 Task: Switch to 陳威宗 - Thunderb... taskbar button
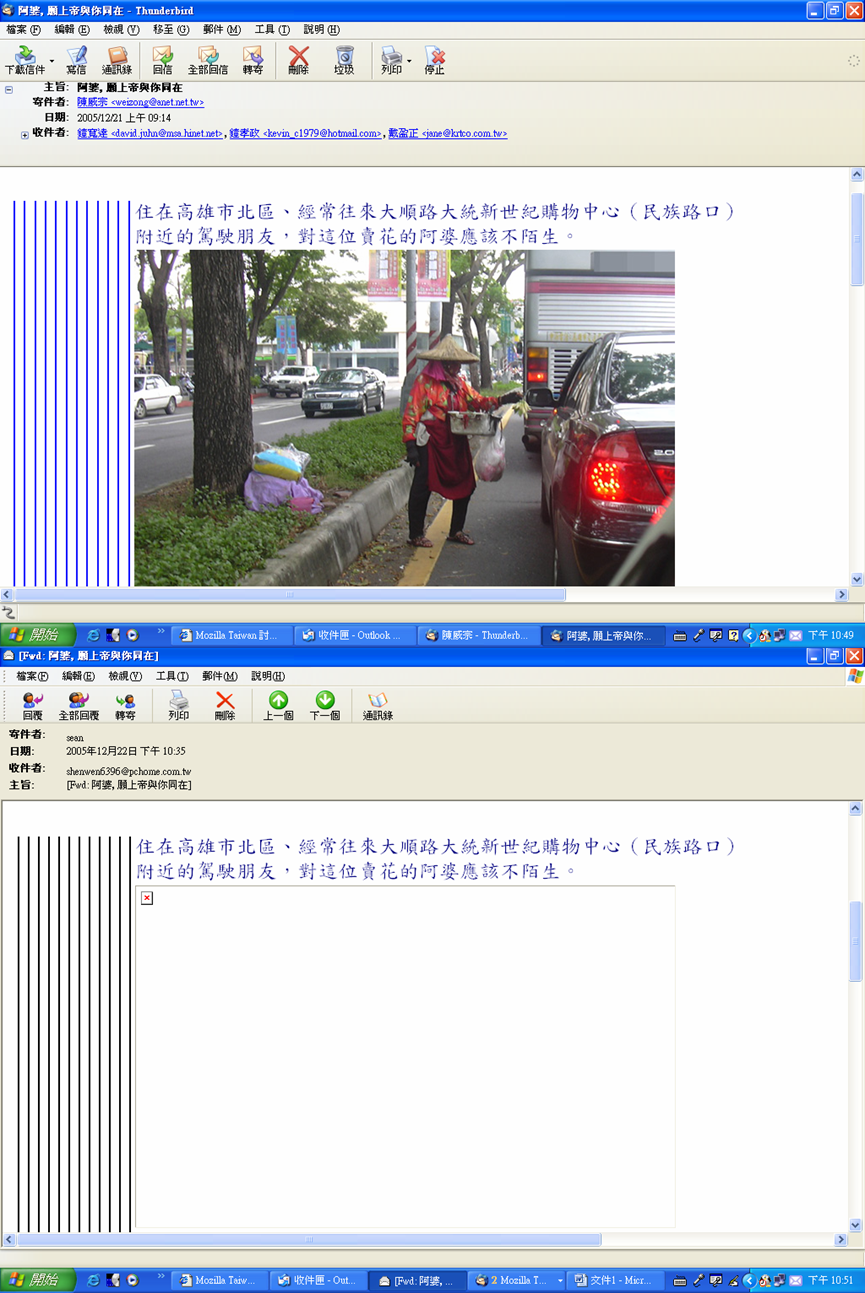pos(479,635)
